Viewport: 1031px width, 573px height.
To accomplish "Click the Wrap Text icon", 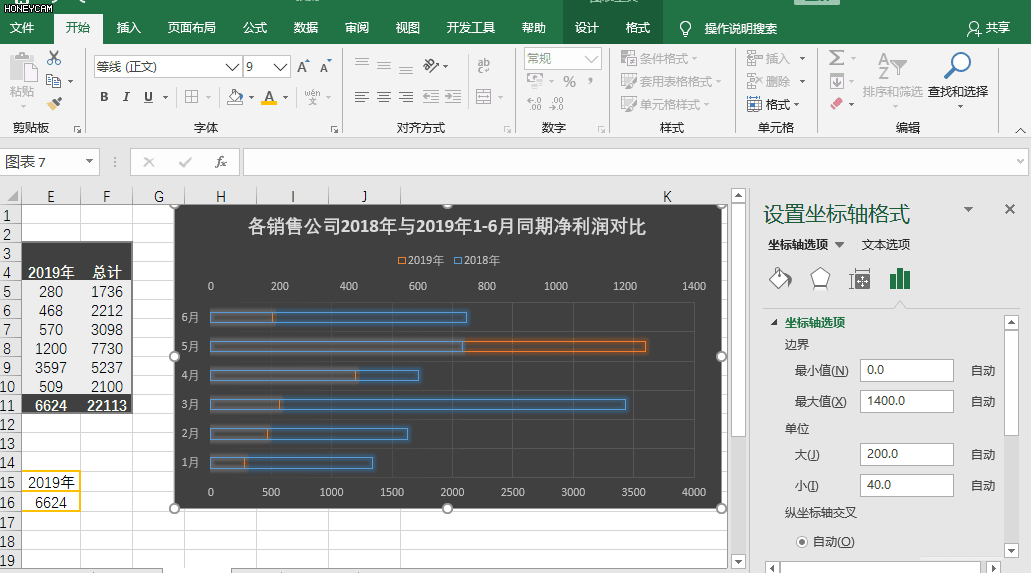I will pos(484,65).
